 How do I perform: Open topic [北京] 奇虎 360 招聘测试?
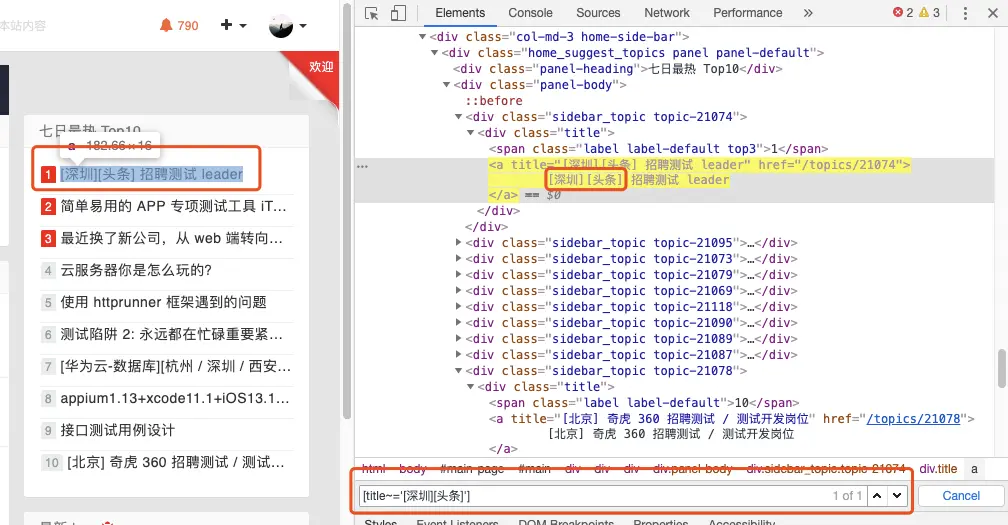[176, 463]
